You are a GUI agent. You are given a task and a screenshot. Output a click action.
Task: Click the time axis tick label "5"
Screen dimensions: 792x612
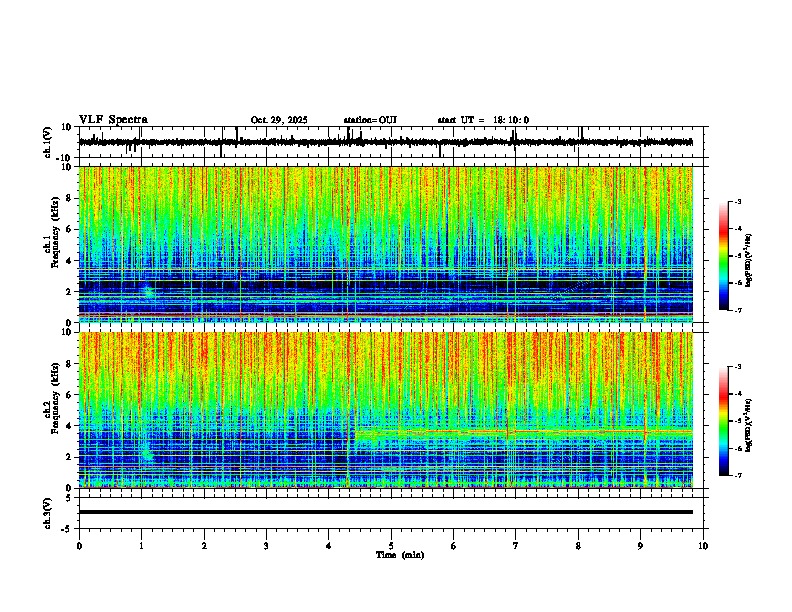391,546
